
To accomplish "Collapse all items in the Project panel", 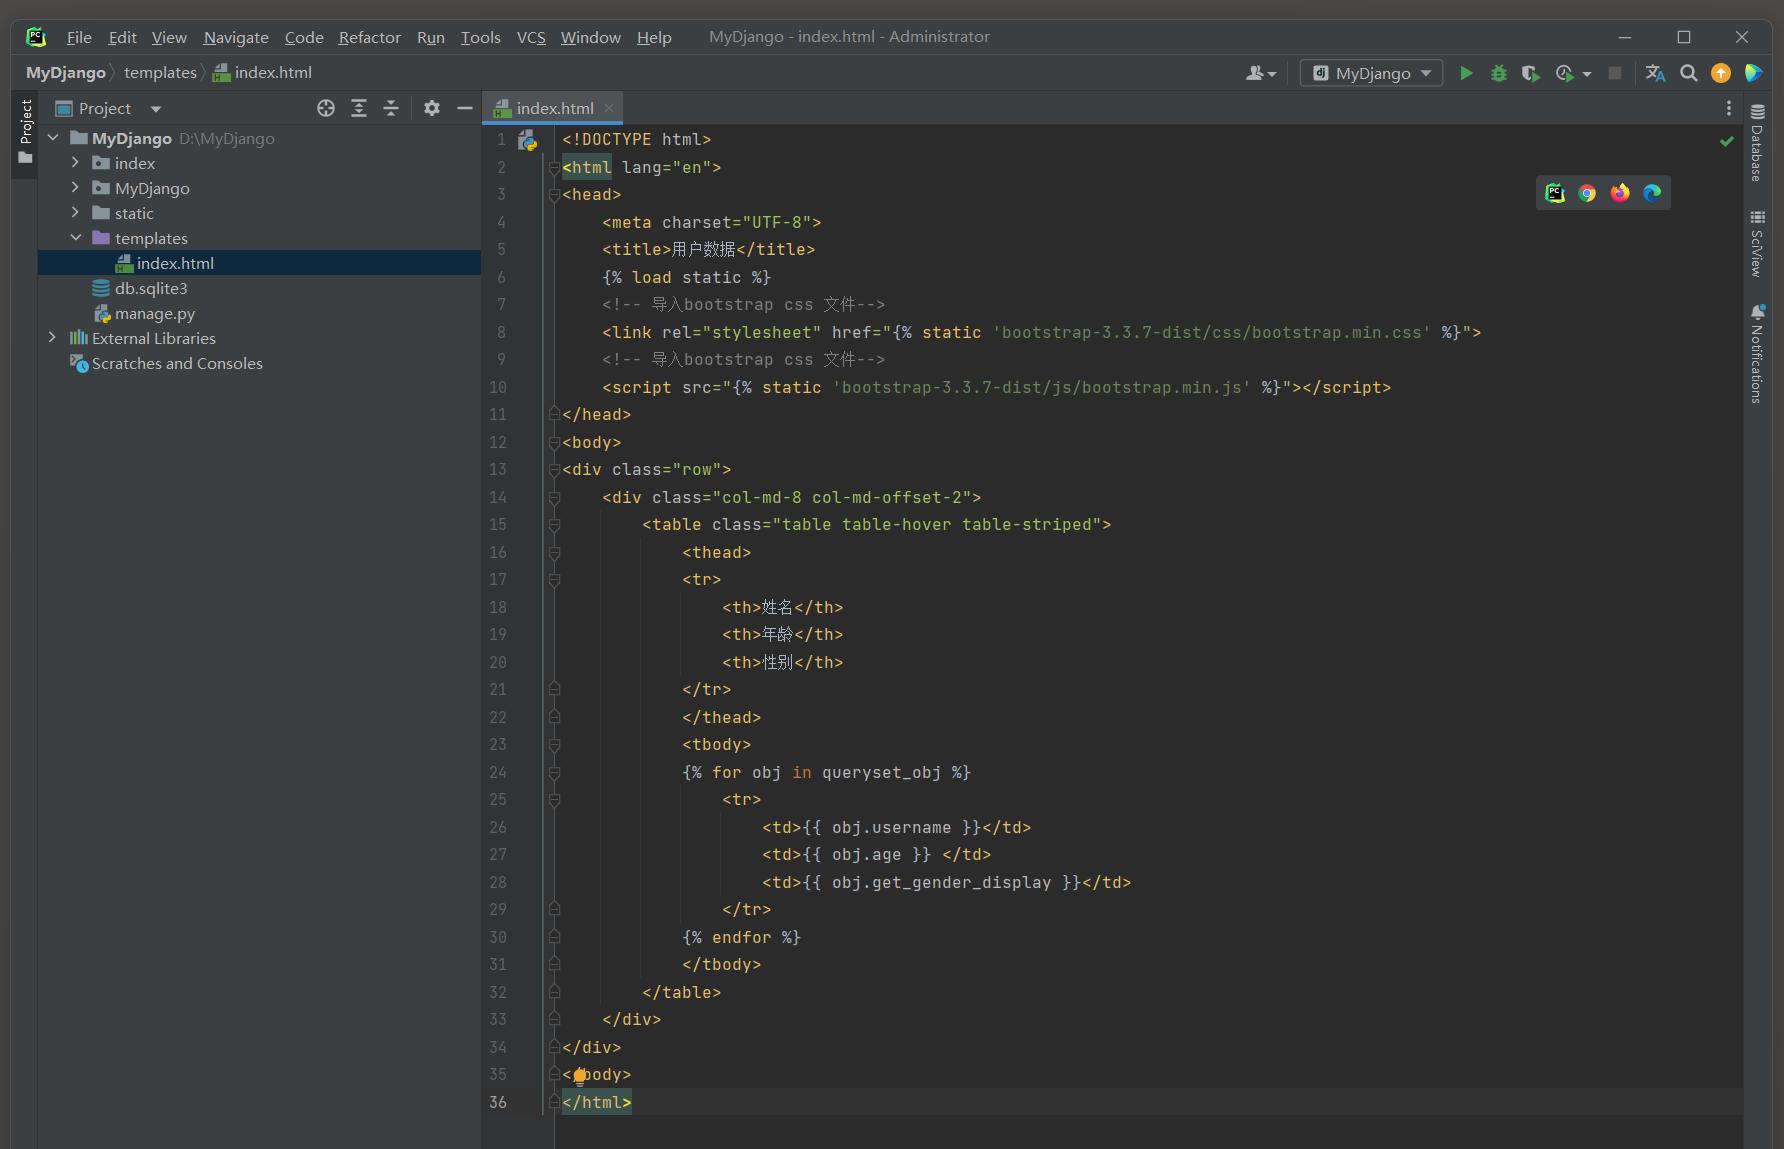I will coord(391,108).
